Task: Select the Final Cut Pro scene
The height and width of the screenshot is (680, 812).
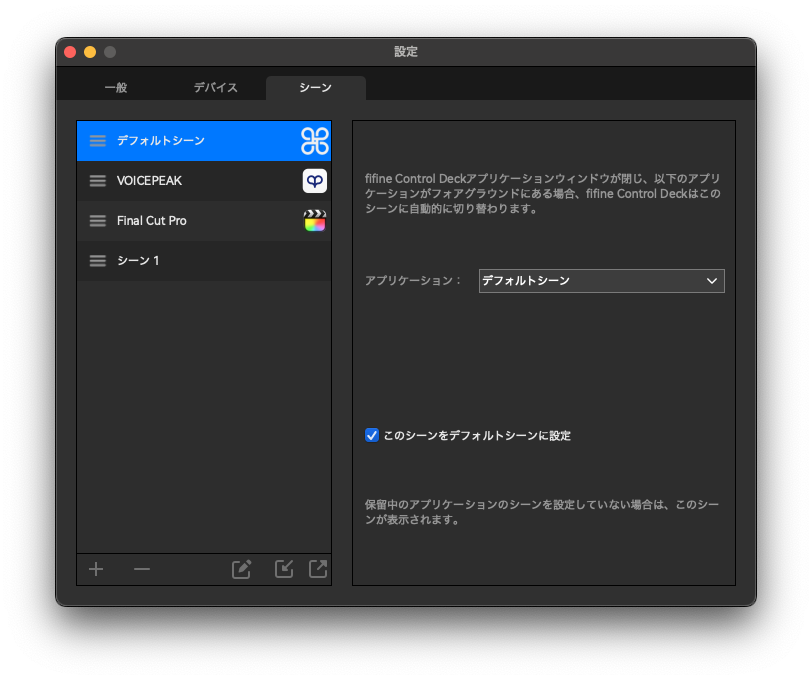Action: (190, 221)
